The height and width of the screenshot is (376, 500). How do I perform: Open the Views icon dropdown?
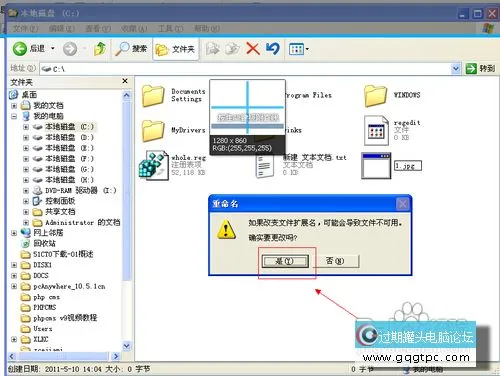299,49
